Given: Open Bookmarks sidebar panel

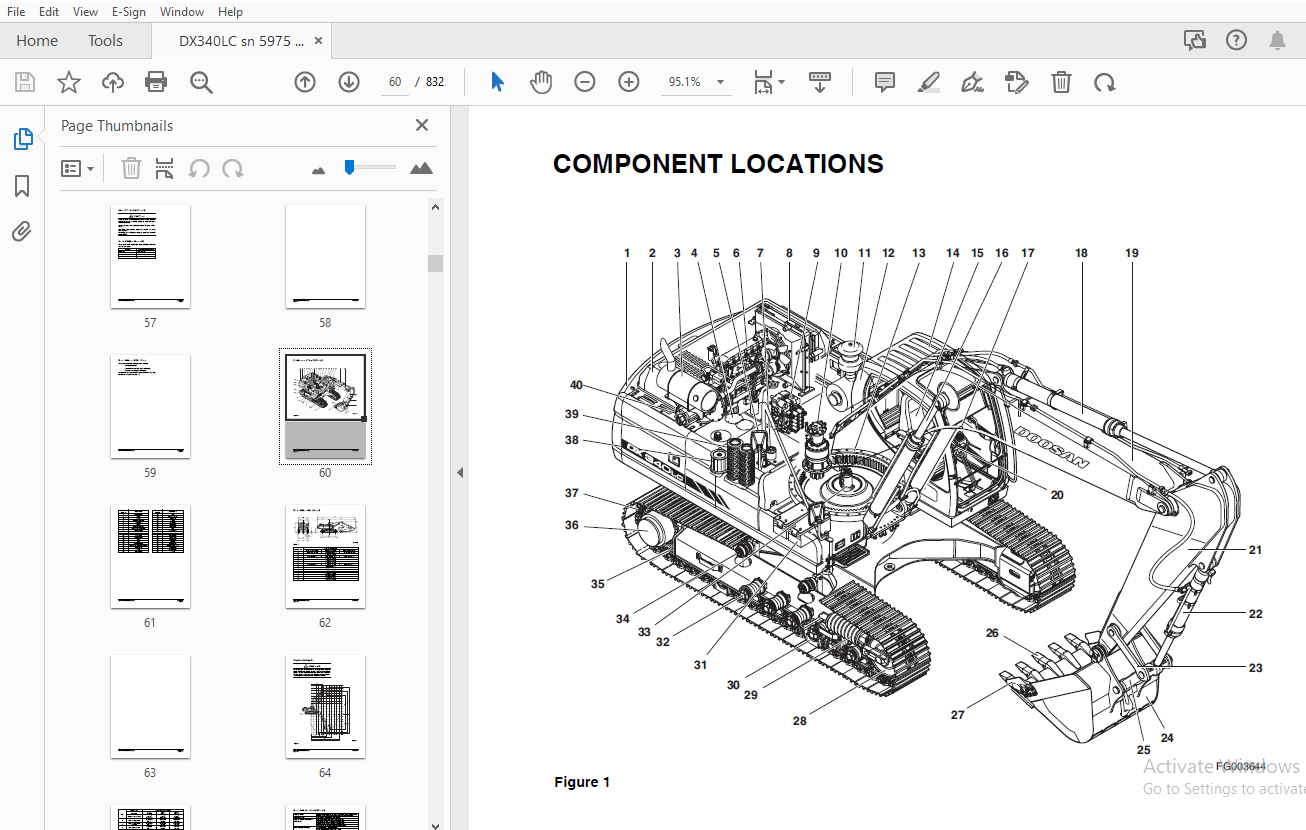Looking at the screenshot, I should (x=22, y=186).
